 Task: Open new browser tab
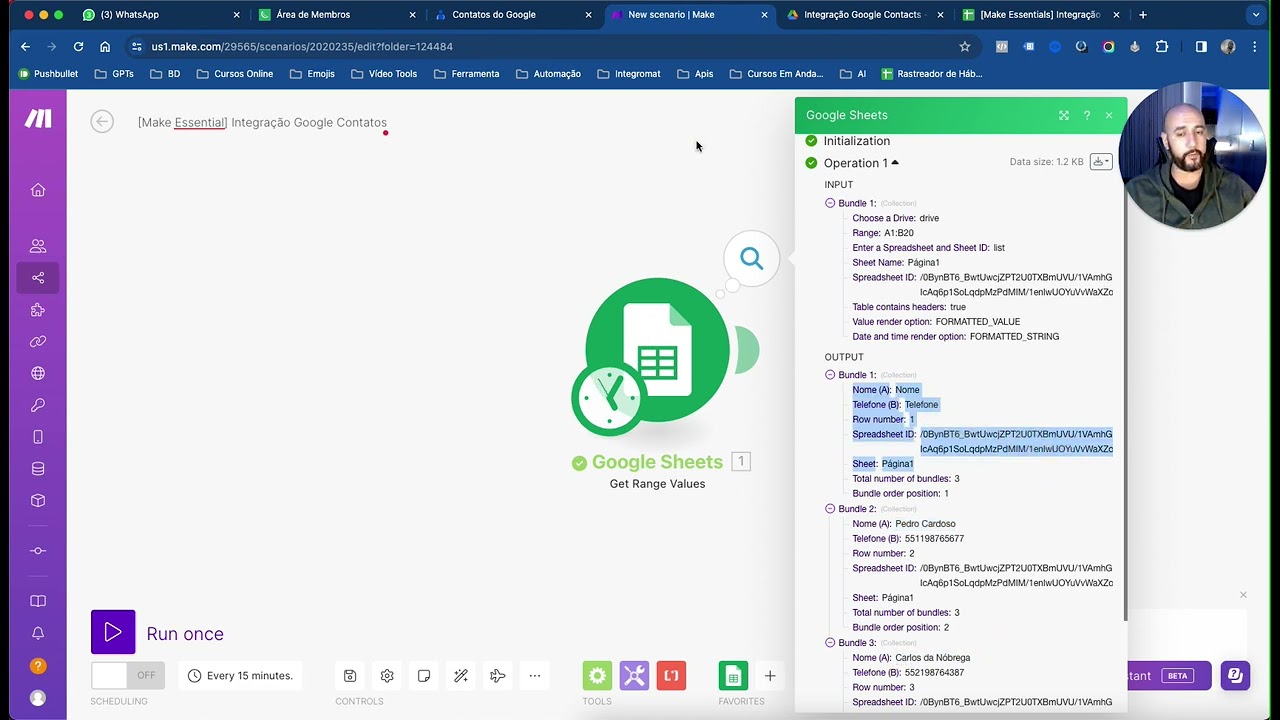(1143, 15)
